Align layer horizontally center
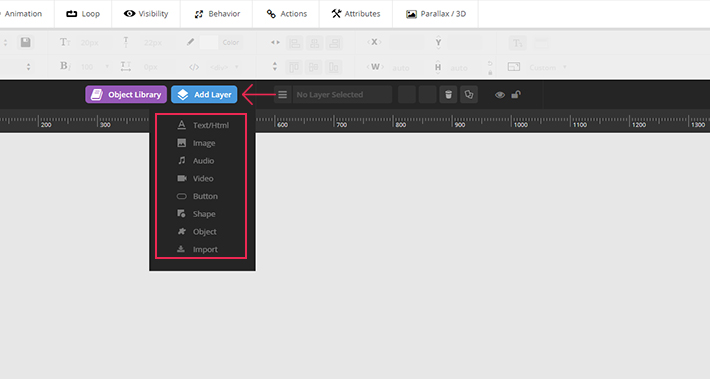Screen dimensions: 710x379 click(314, 43)
